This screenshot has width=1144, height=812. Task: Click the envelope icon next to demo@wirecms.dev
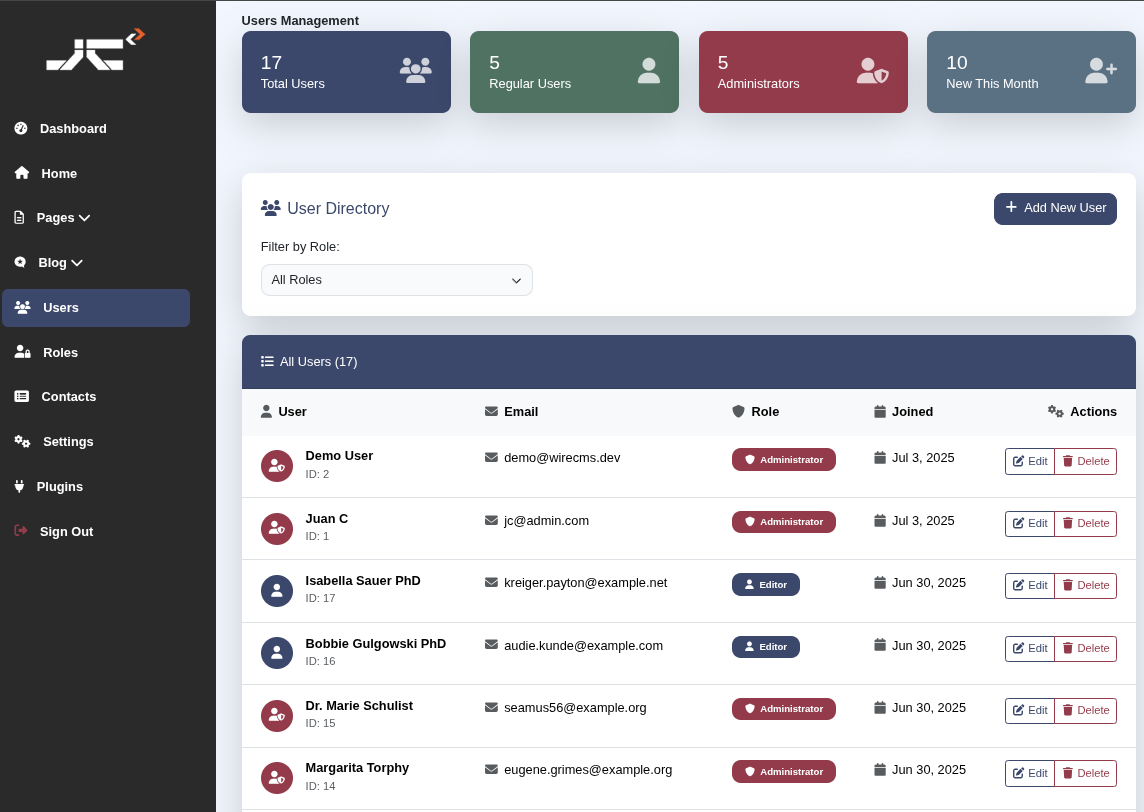[x=491, y=457]
